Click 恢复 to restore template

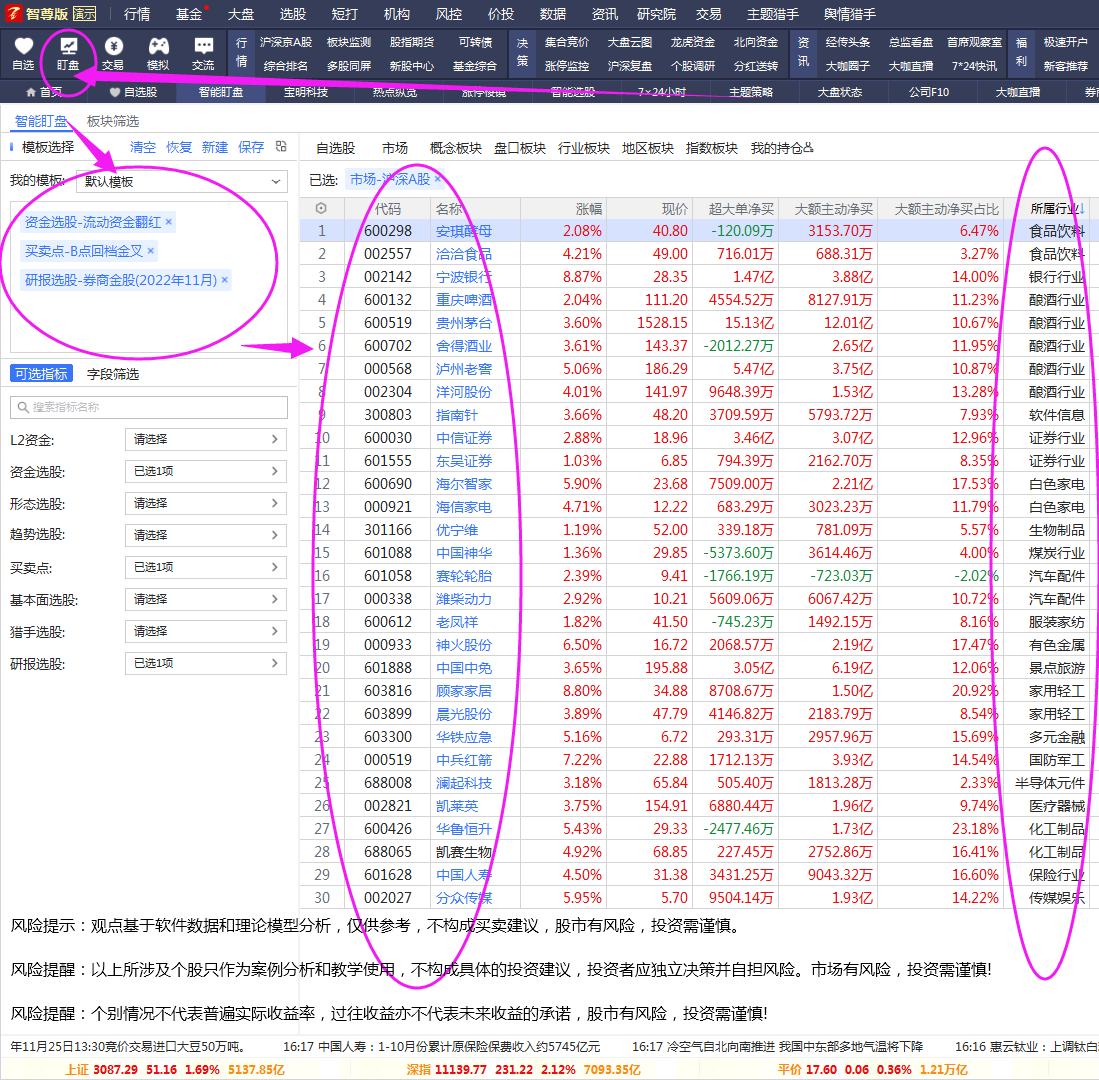[179, 147]
